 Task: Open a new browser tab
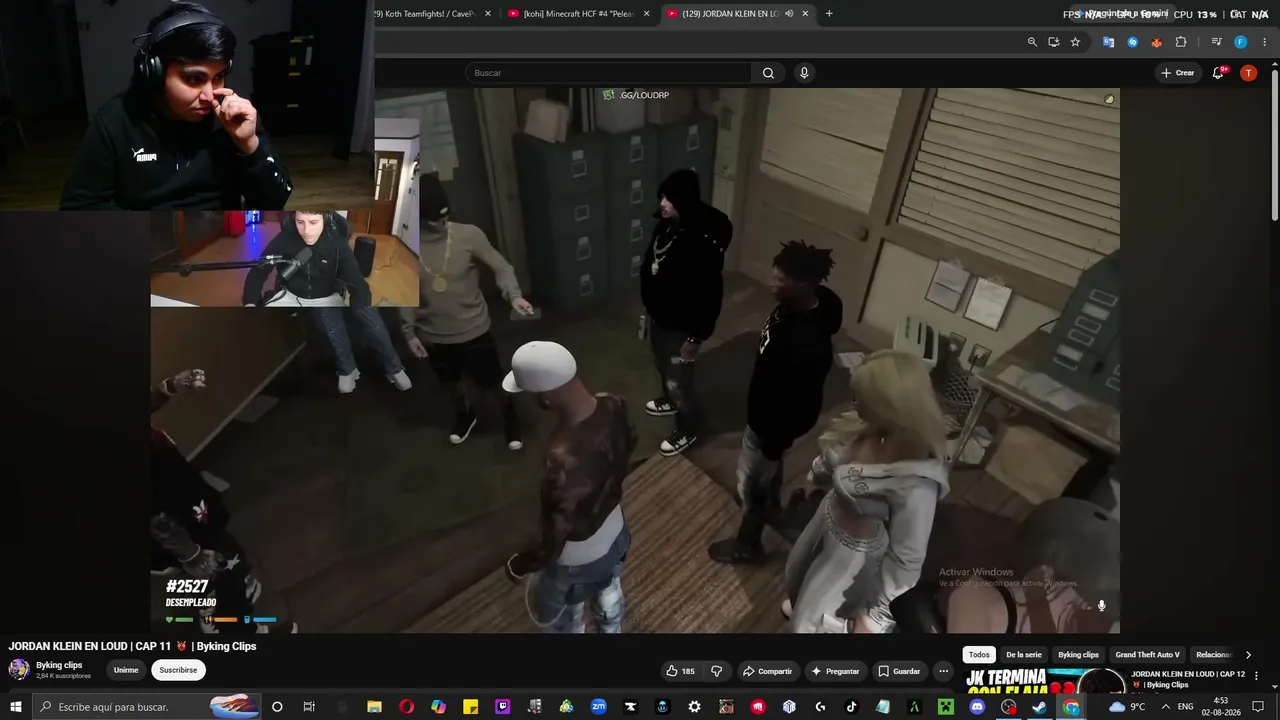pyautogui.click(x=829, y=14)
